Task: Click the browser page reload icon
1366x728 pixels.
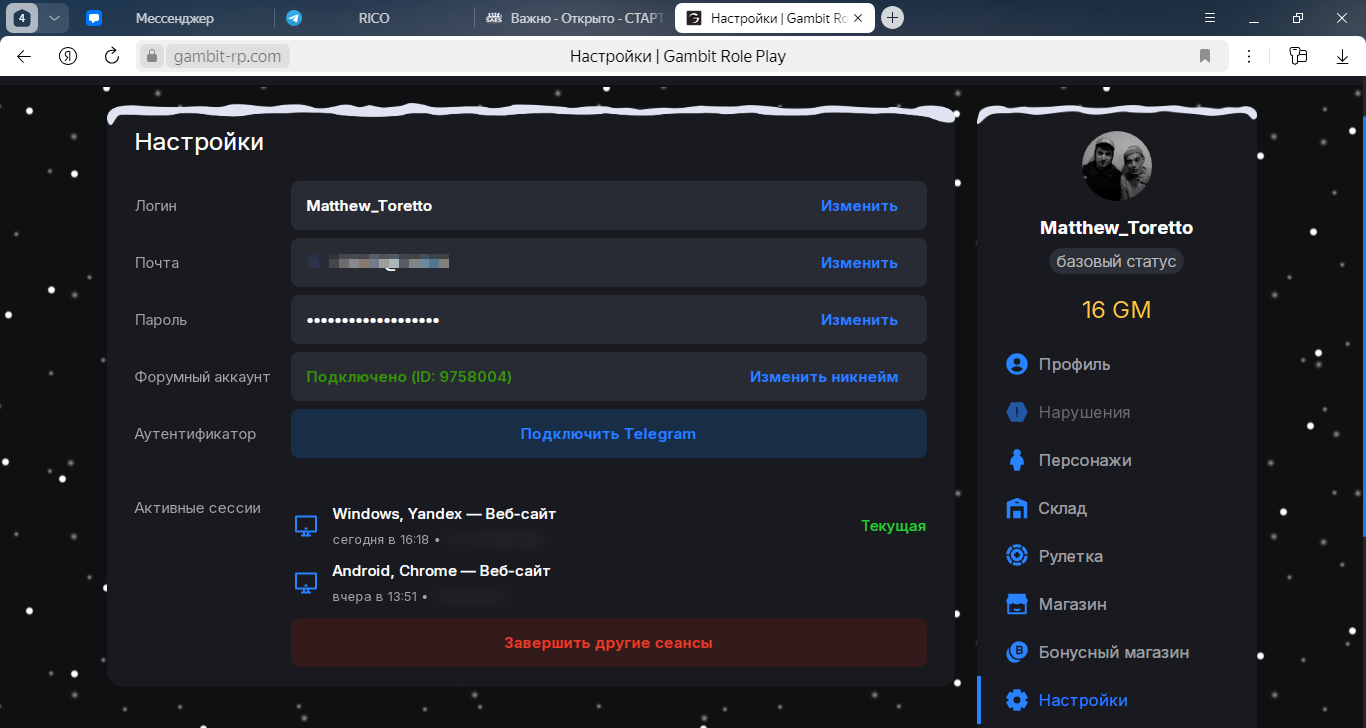Action: pos(112,56)
